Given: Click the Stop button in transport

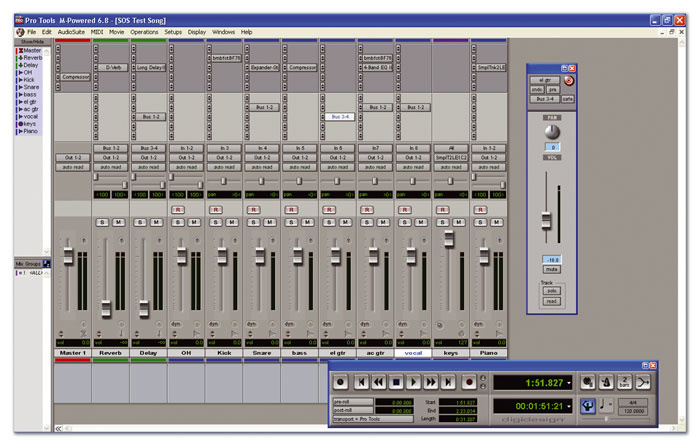Looking at the screenshot, I should pos(396,382).
